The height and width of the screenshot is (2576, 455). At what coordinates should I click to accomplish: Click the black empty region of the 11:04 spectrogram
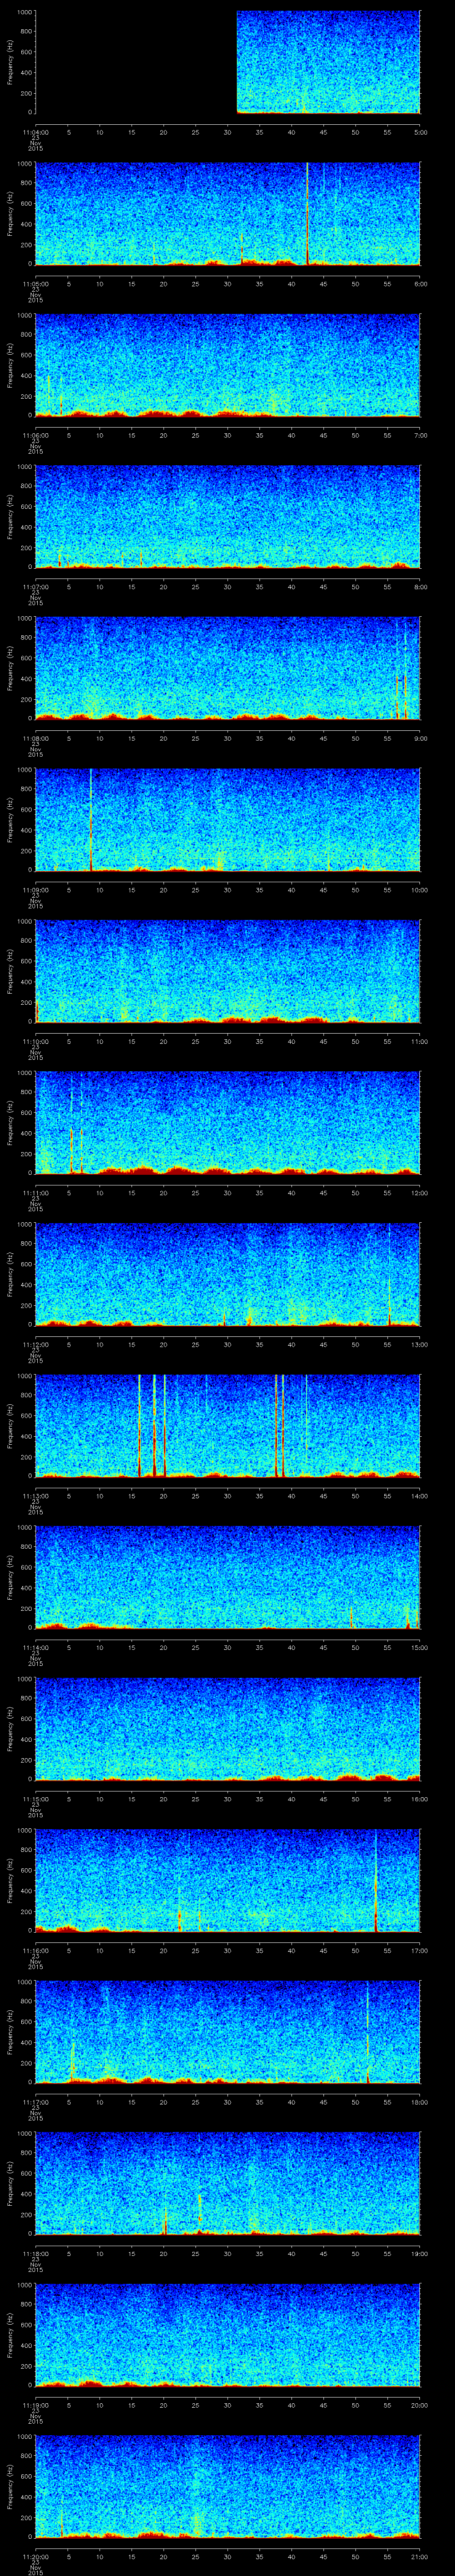[x=135, y=62]
